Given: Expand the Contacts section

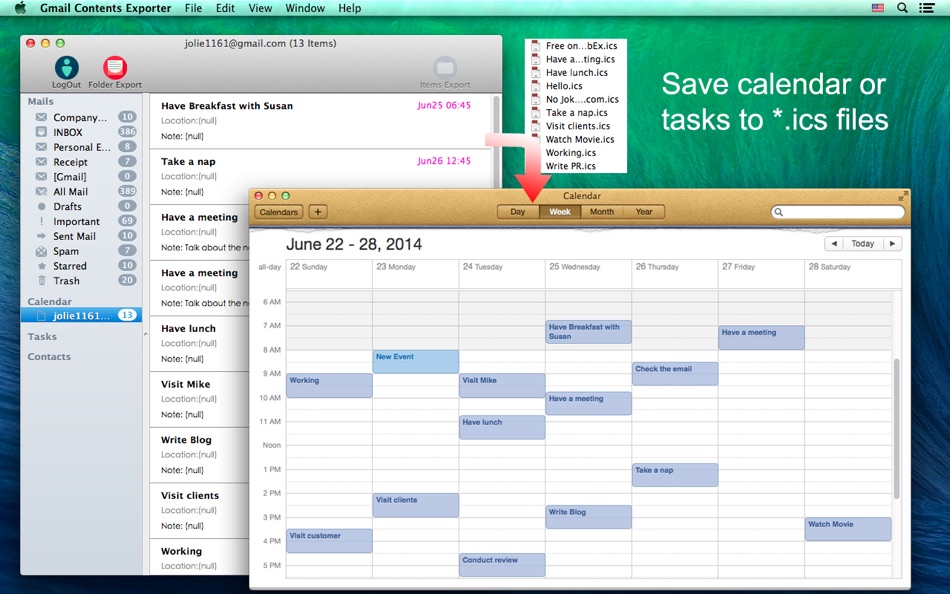Looking at the screenshot, I should [x=49, y=356].
